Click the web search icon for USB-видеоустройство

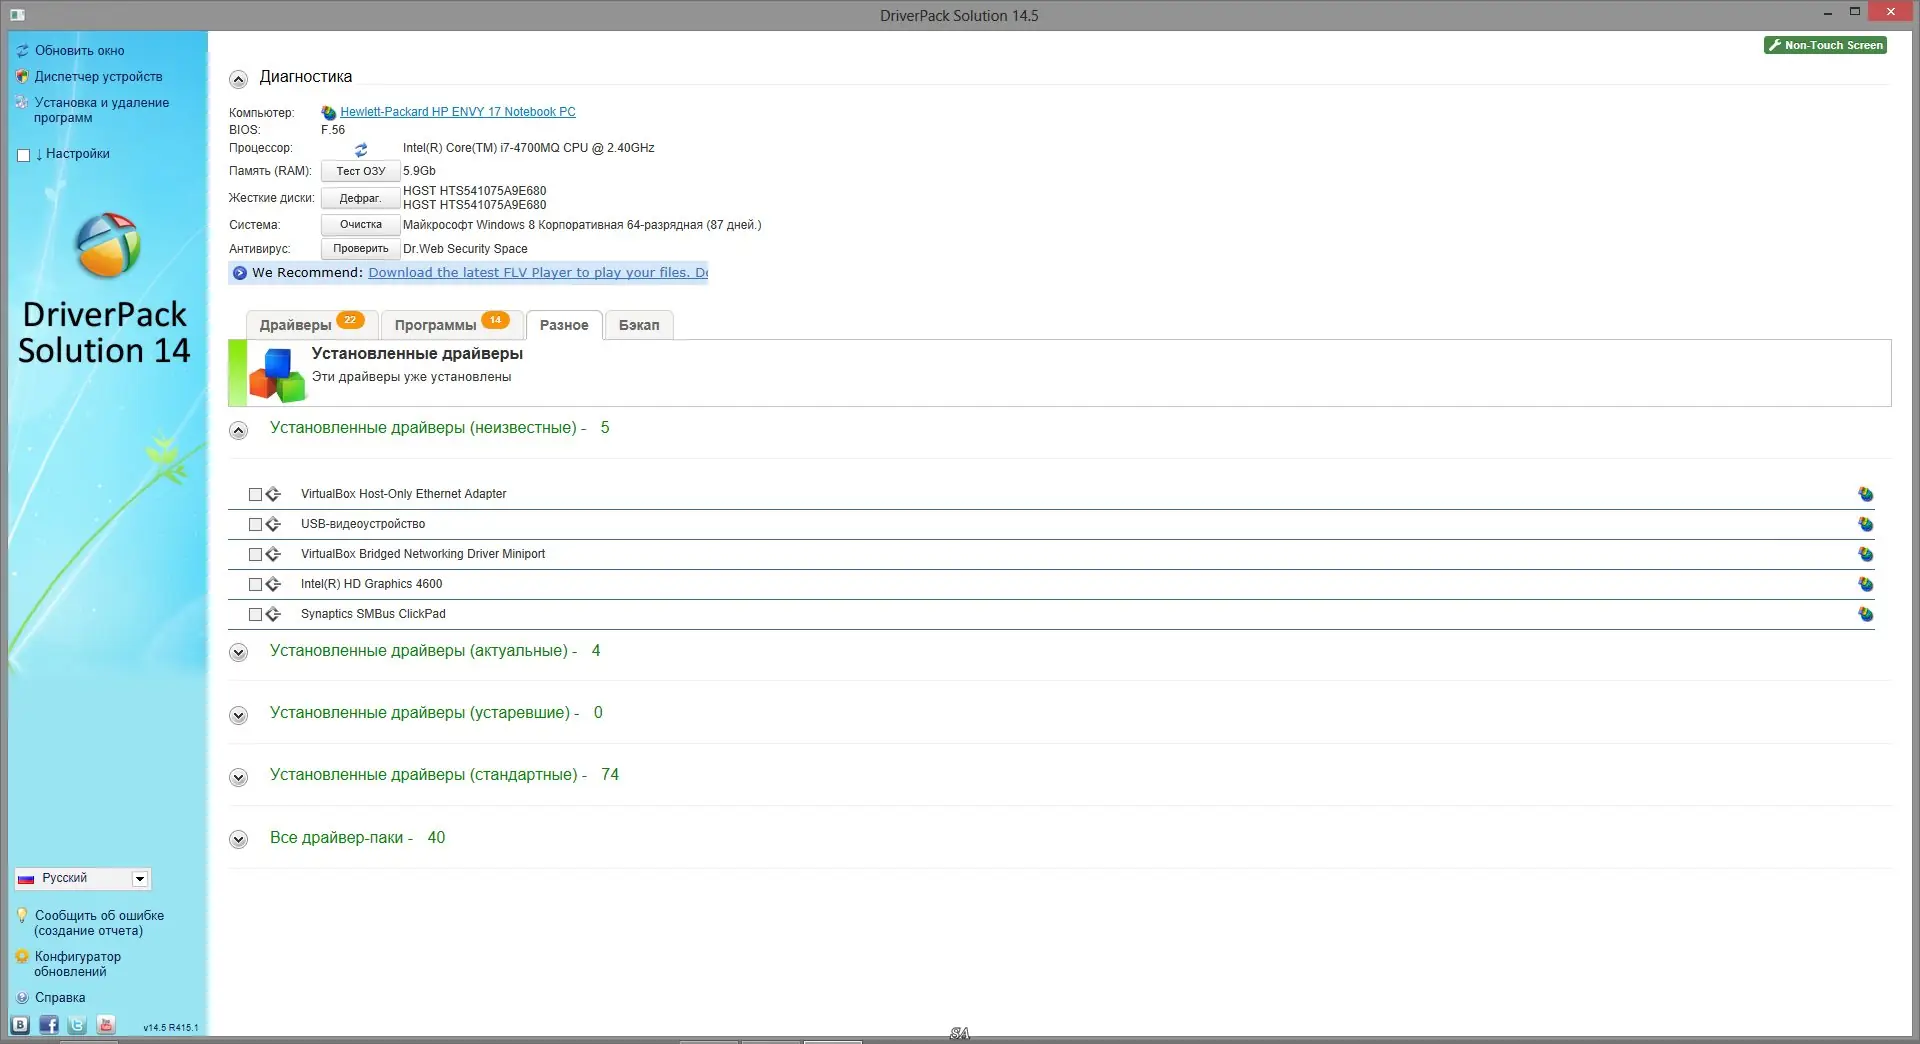coord(1865,524)
